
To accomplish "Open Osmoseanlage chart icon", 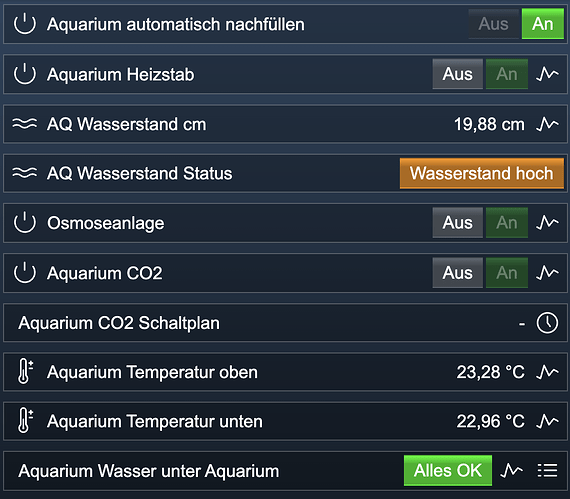I will tap(547, 222).
